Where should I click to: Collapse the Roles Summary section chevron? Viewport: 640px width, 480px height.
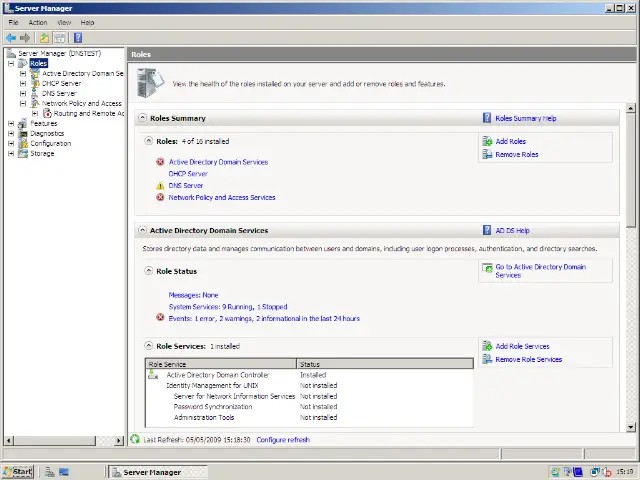pyautogui.click(x=142, y=118)
